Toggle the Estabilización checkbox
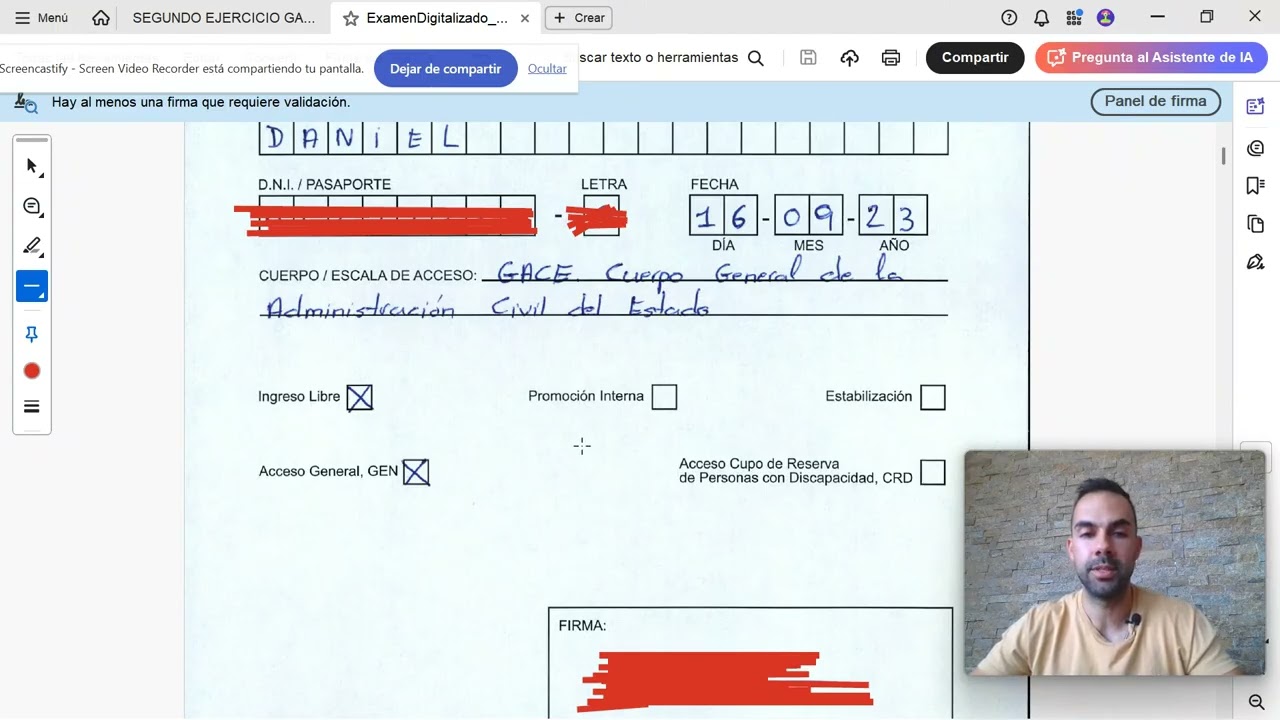This screenshot has height=720, width=1280. tap(932, 397)
